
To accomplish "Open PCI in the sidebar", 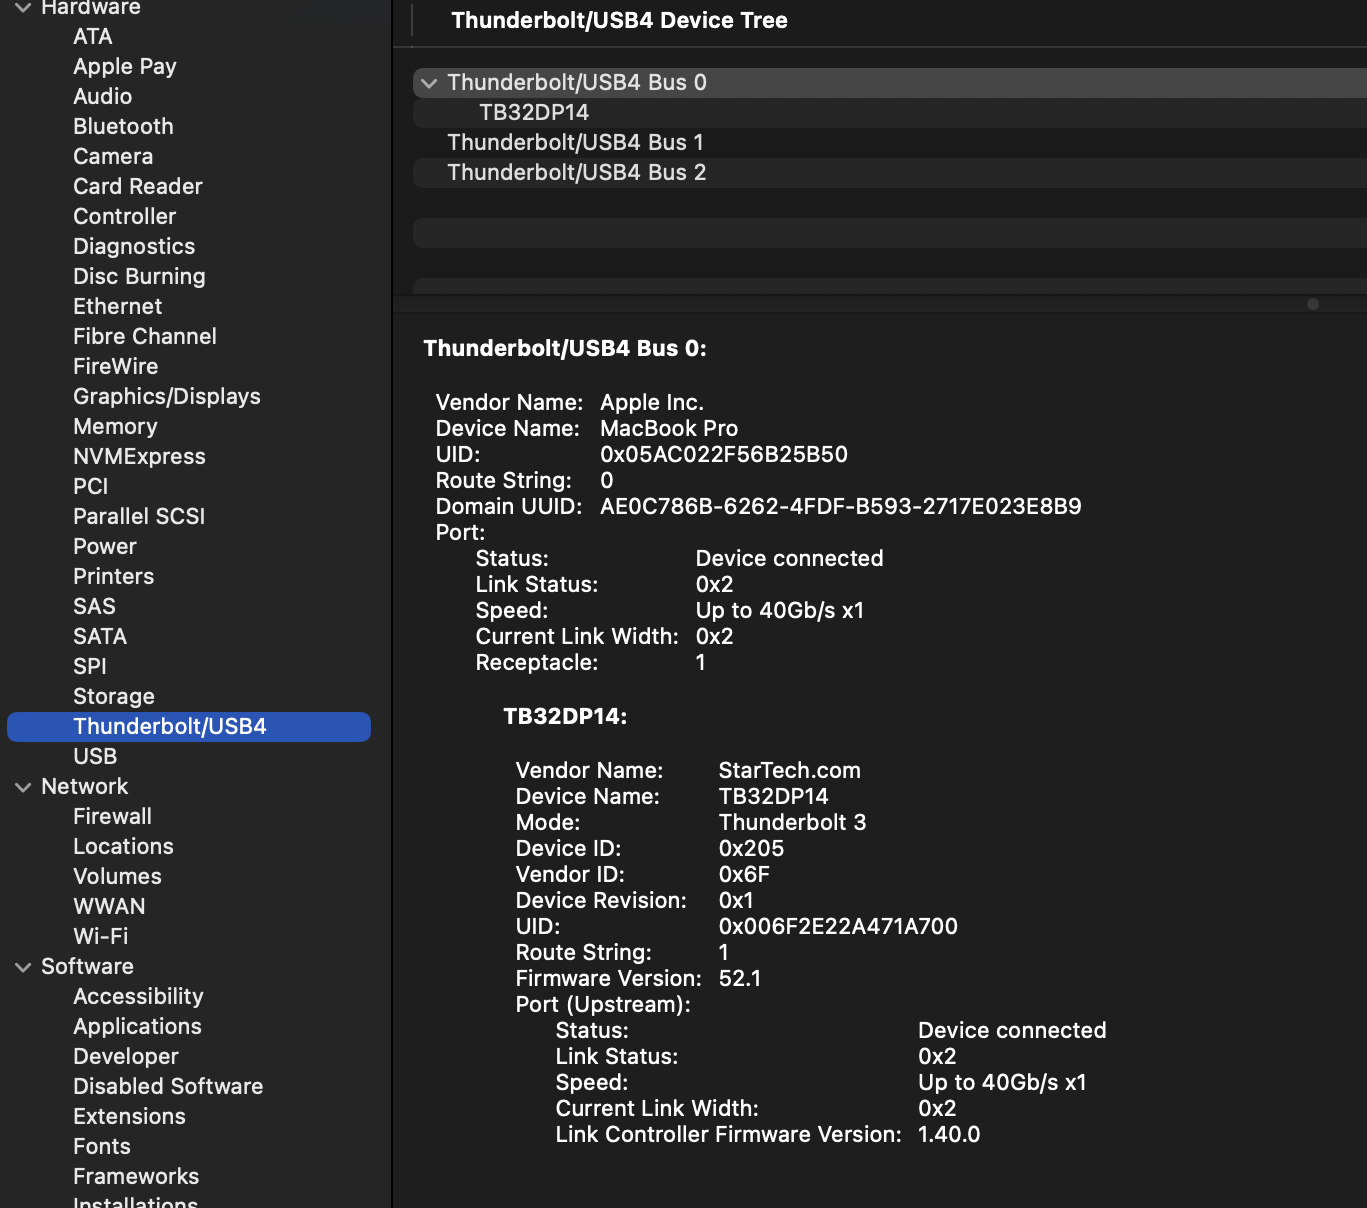I will click(x=91, y=487).
